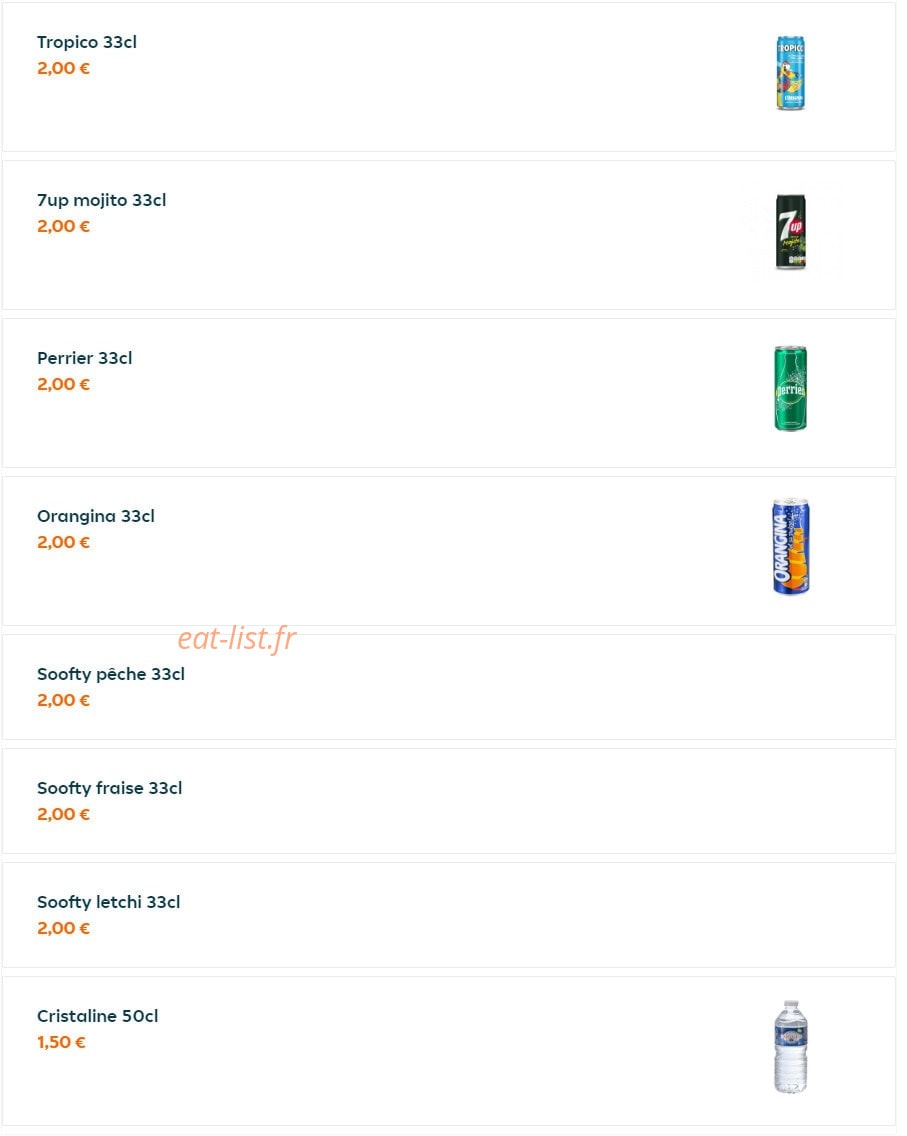Open the Tropico can product image

[x=790, y=73]
